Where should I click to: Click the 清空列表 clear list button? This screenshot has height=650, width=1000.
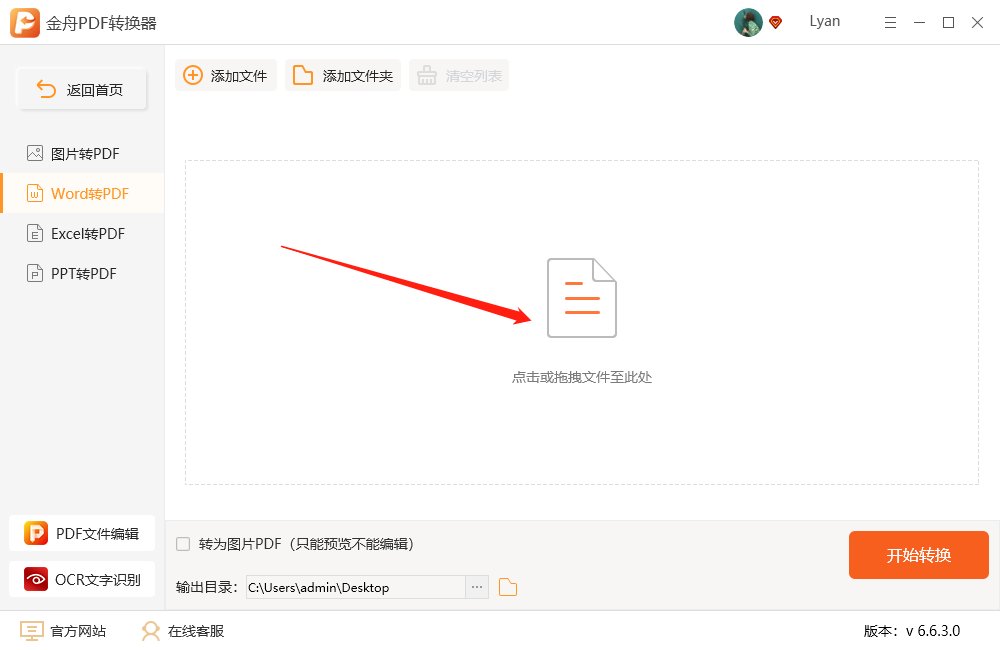(x=458, y=74)
